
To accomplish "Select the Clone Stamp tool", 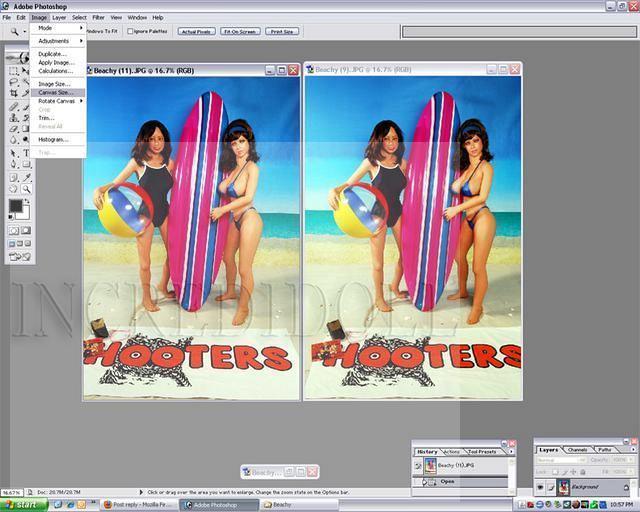I will point(13,118).
